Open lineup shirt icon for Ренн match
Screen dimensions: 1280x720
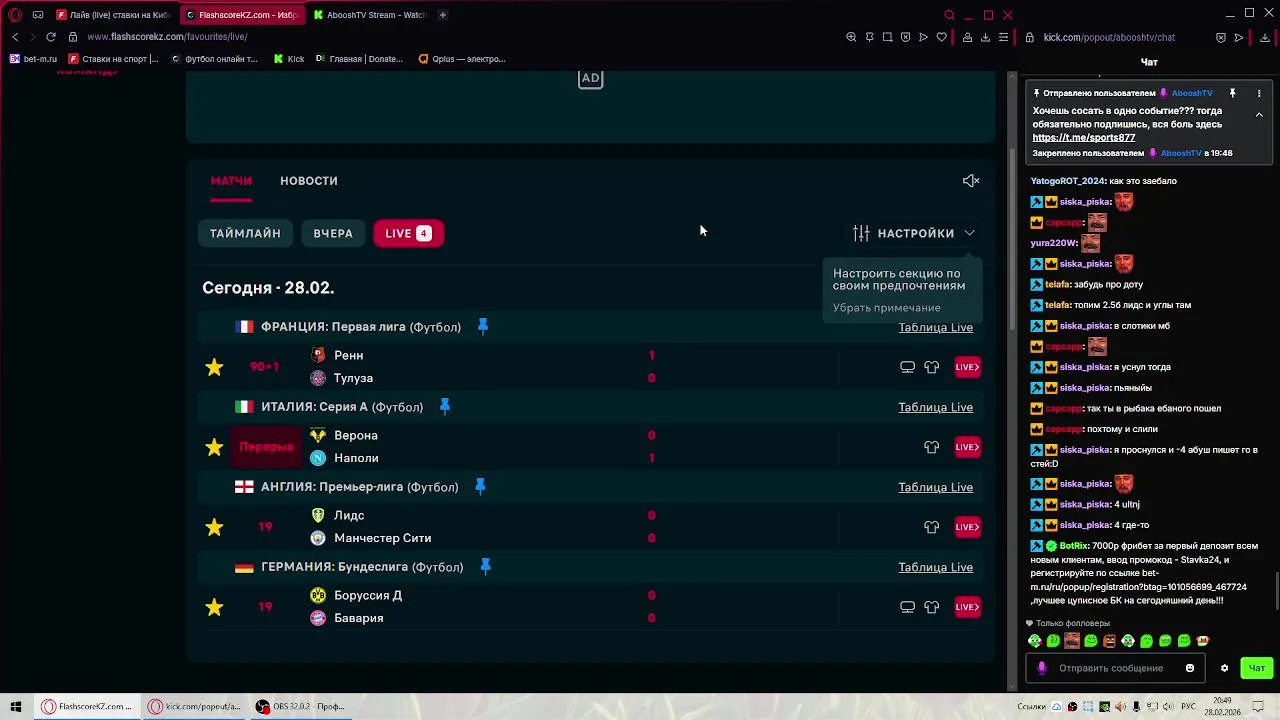click(x=932, y=367)
